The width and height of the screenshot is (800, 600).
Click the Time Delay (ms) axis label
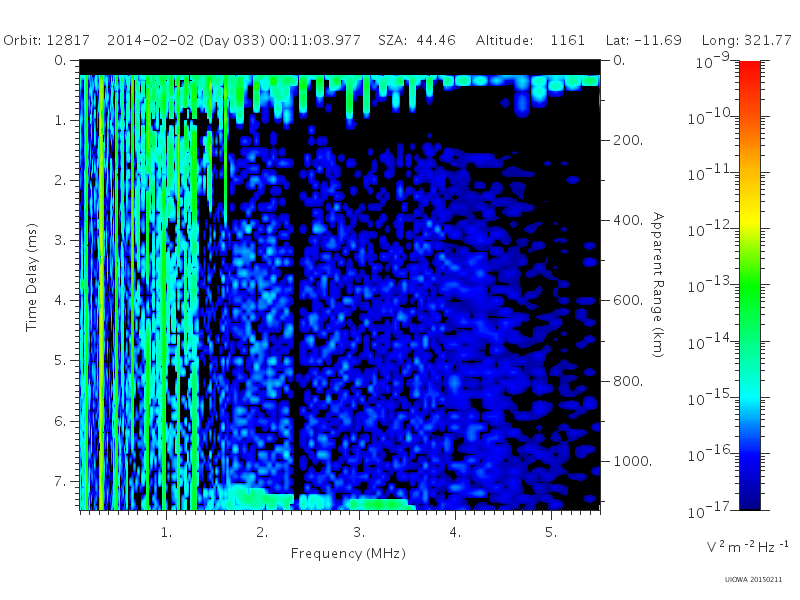point(32,277)
